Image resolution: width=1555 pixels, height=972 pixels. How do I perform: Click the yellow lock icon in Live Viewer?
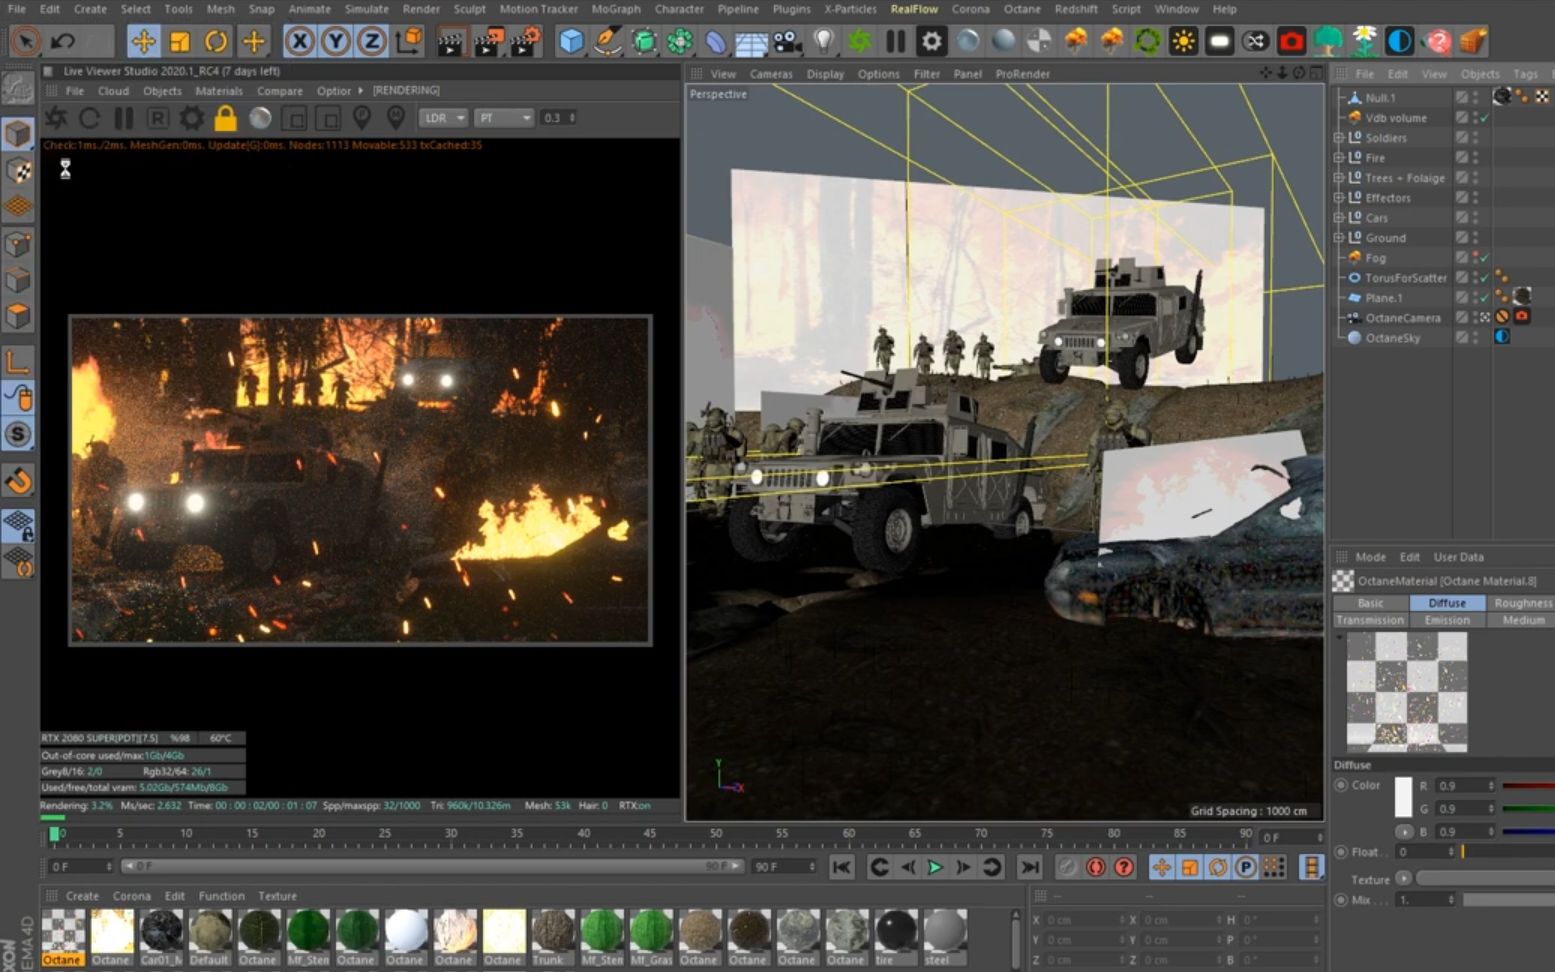[x=226, y=117]
